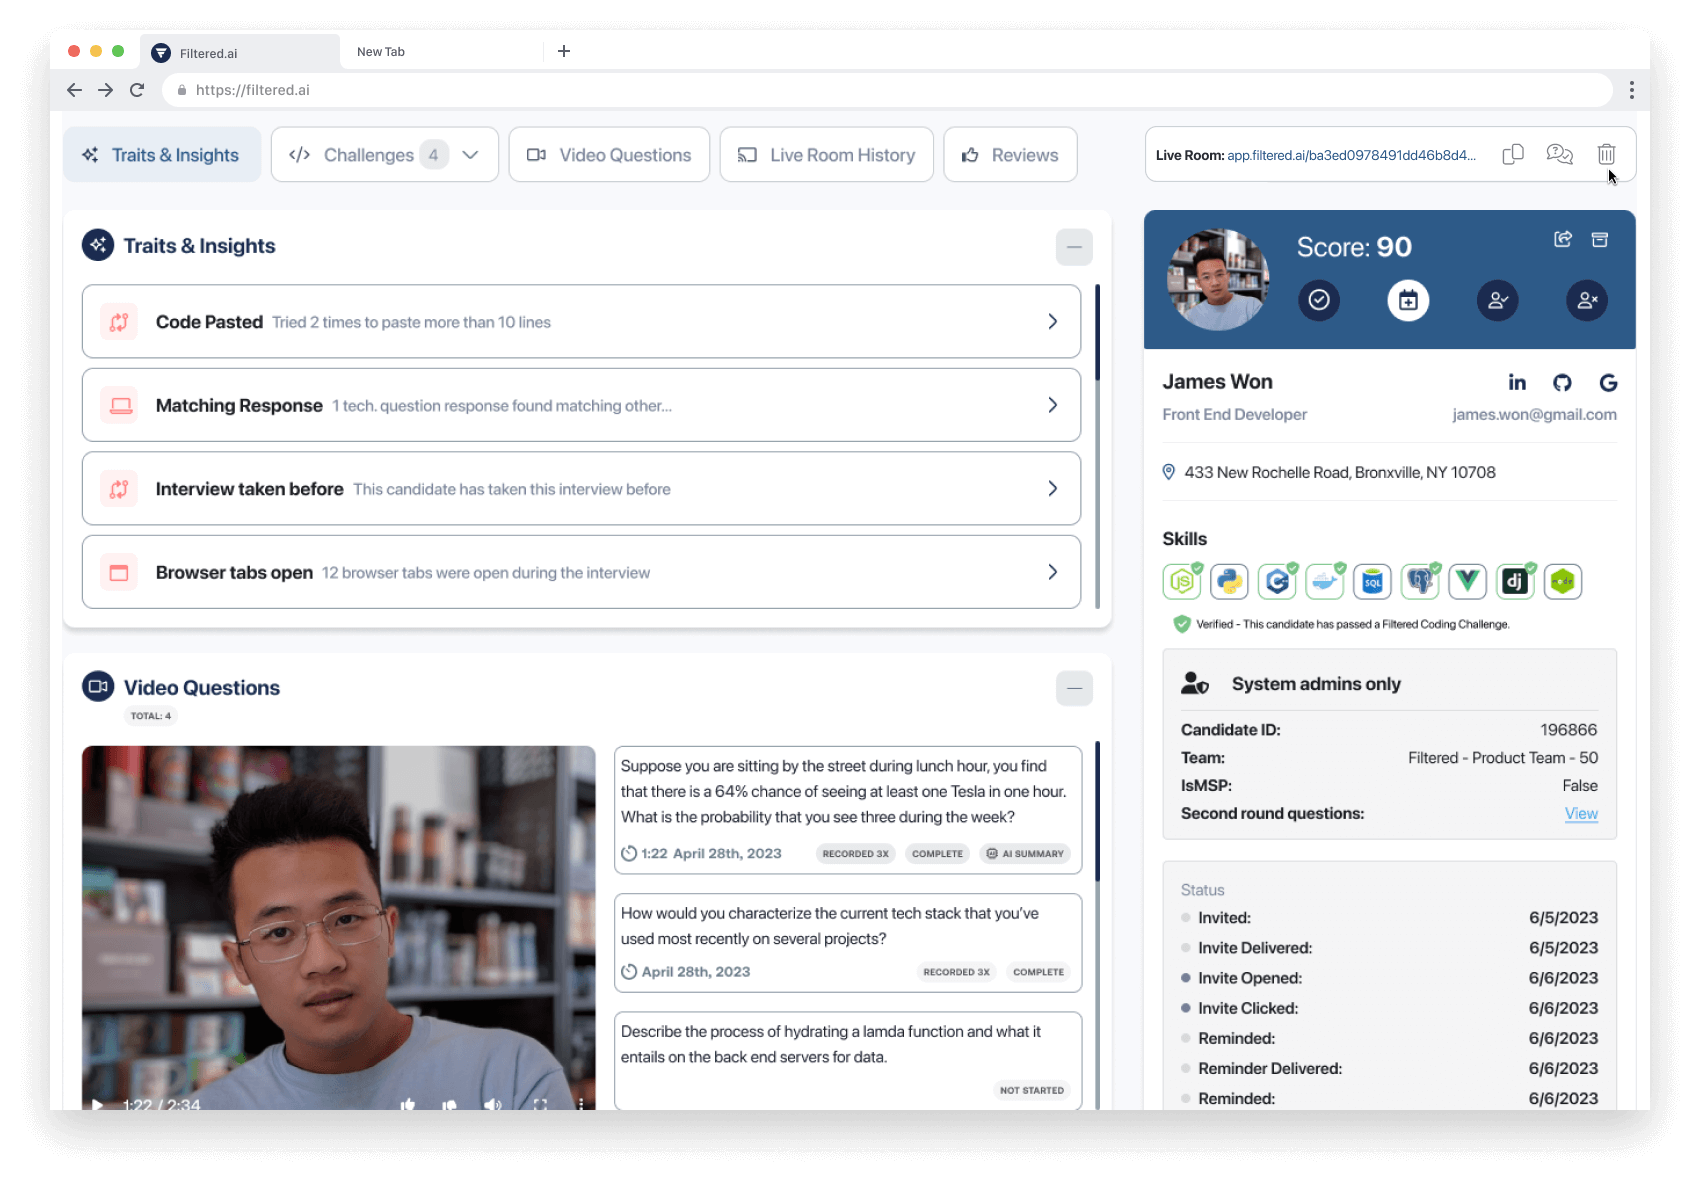Click the checkmark approve candidate icon
Viewport: 1700px width, 1180px height.
point(1319,300)
